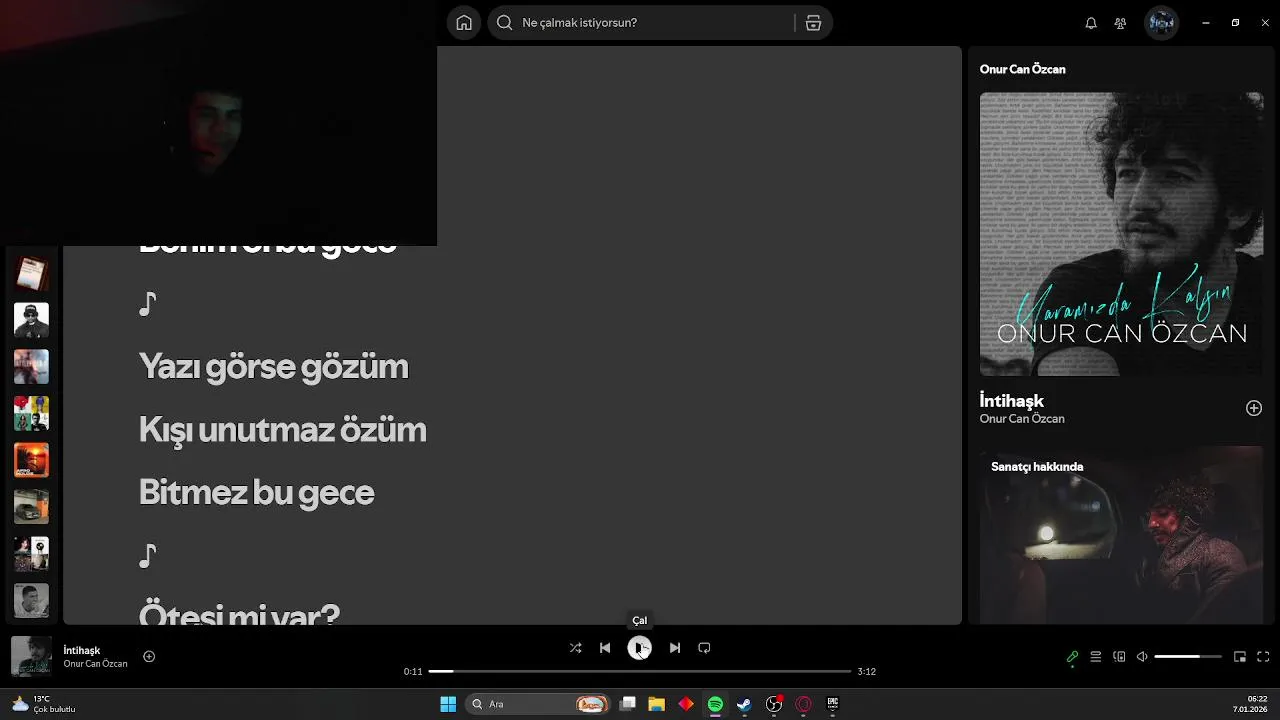The height and width of the screenshot is (720, 1280).
Task: Open İntihaşk song title in now-playing bar
Action: 82,650
